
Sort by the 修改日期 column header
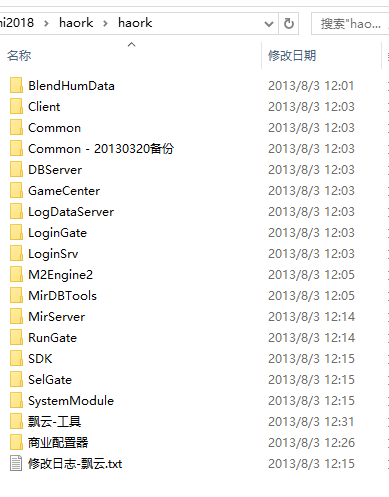(x=292, y=55)
